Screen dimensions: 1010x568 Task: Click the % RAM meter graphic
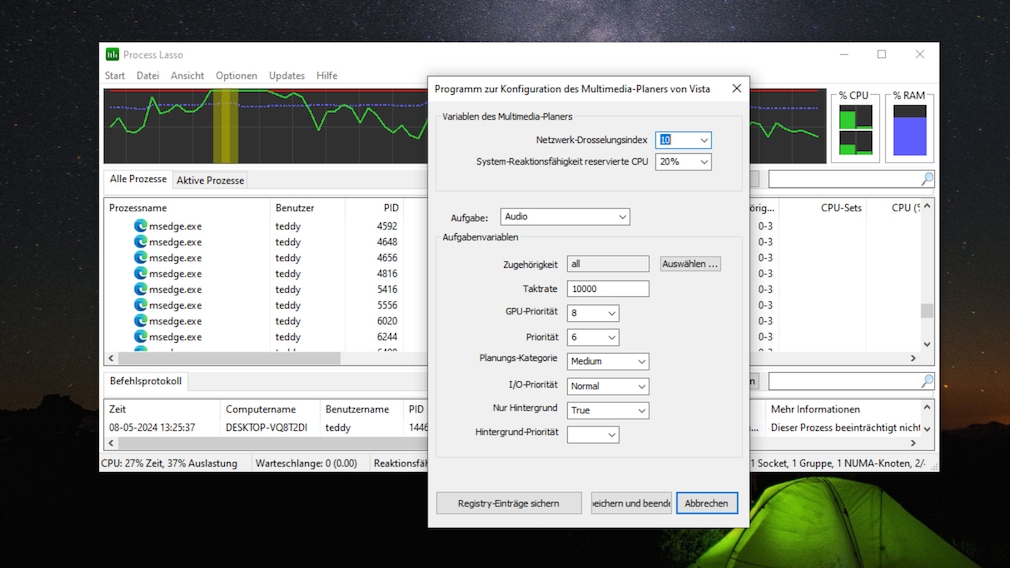pyautogui.click(x=910, y=129)
